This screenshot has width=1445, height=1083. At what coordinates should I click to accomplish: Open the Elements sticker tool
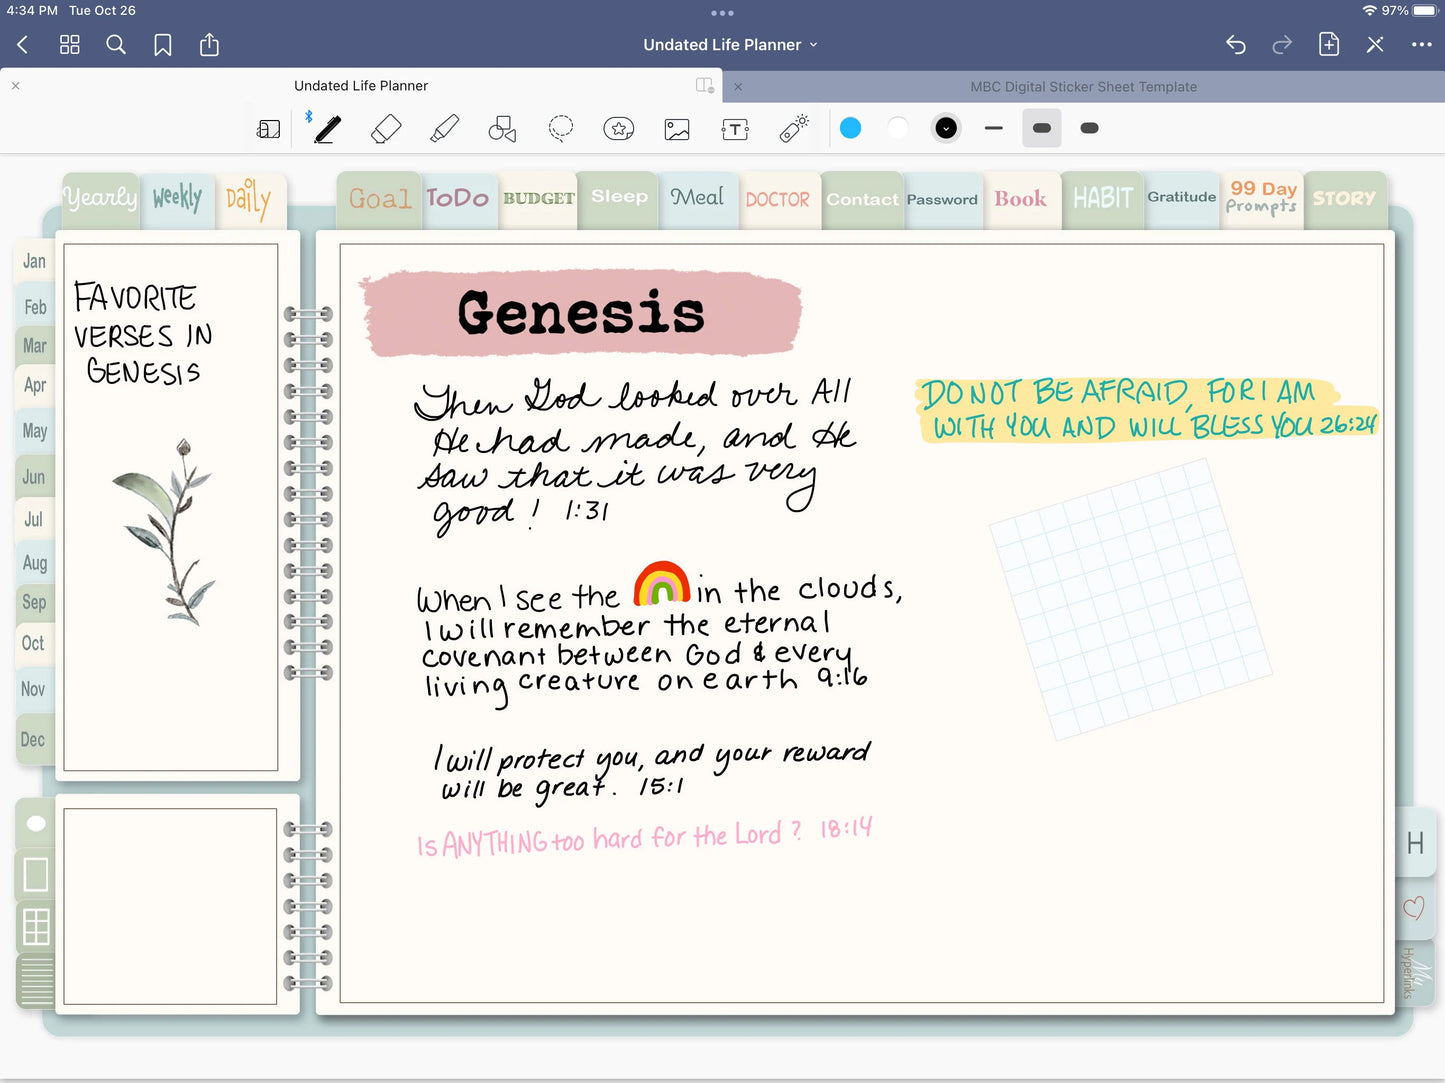click(x=619, y=129)
